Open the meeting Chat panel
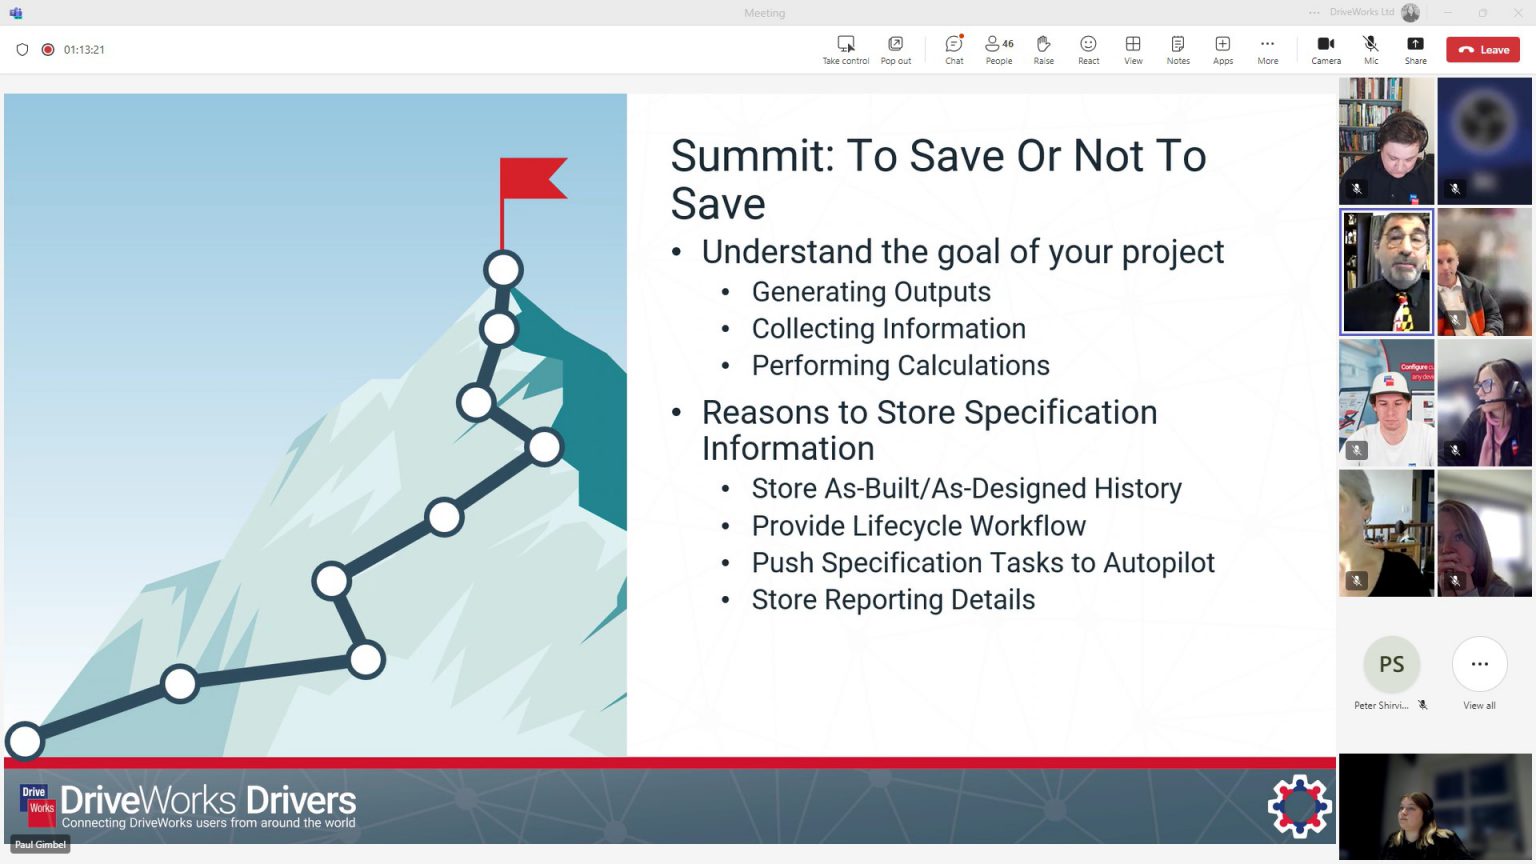 point(953,49)
